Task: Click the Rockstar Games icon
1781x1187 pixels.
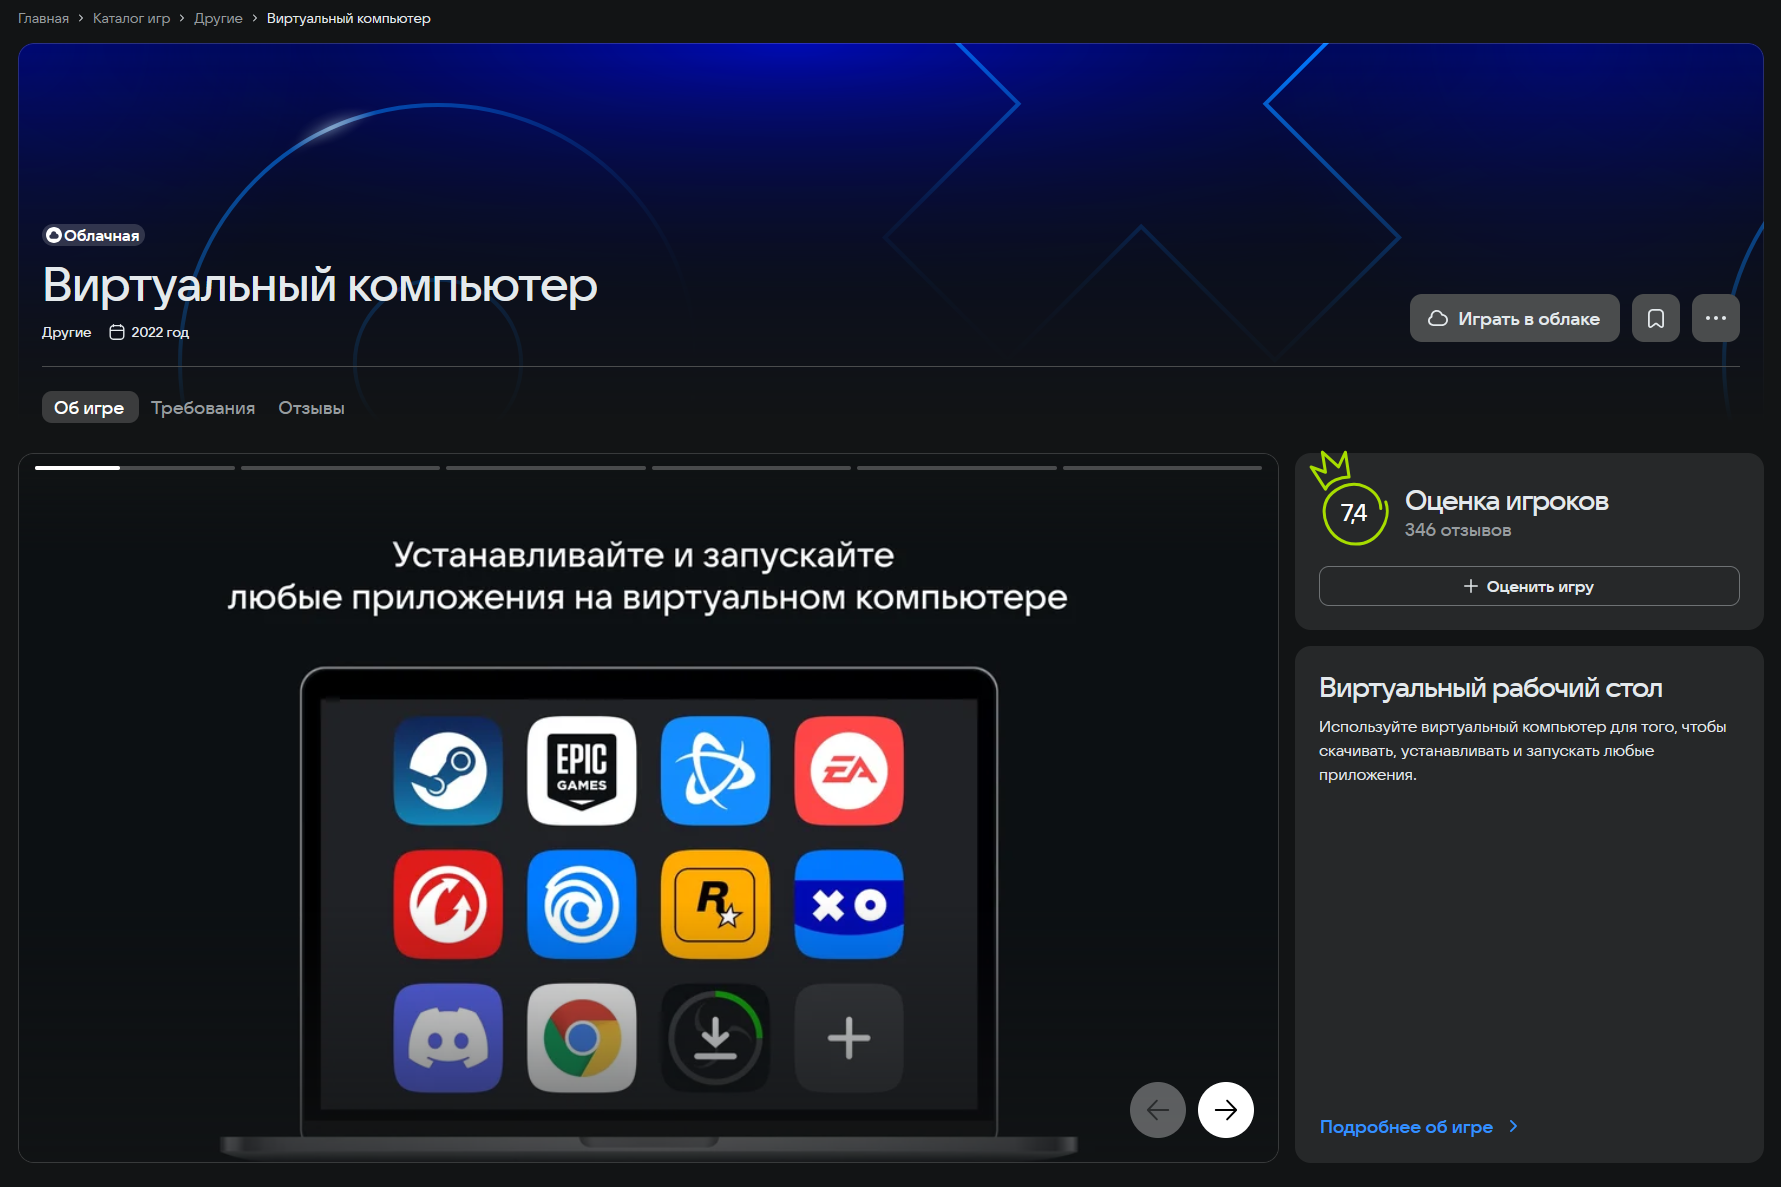Action: [x=716, y=904]
